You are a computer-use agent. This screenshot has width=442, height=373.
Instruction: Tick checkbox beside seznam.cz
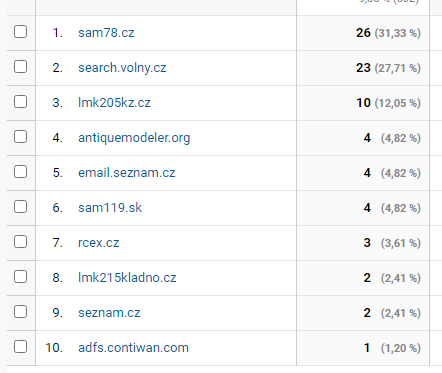point(20,312)
